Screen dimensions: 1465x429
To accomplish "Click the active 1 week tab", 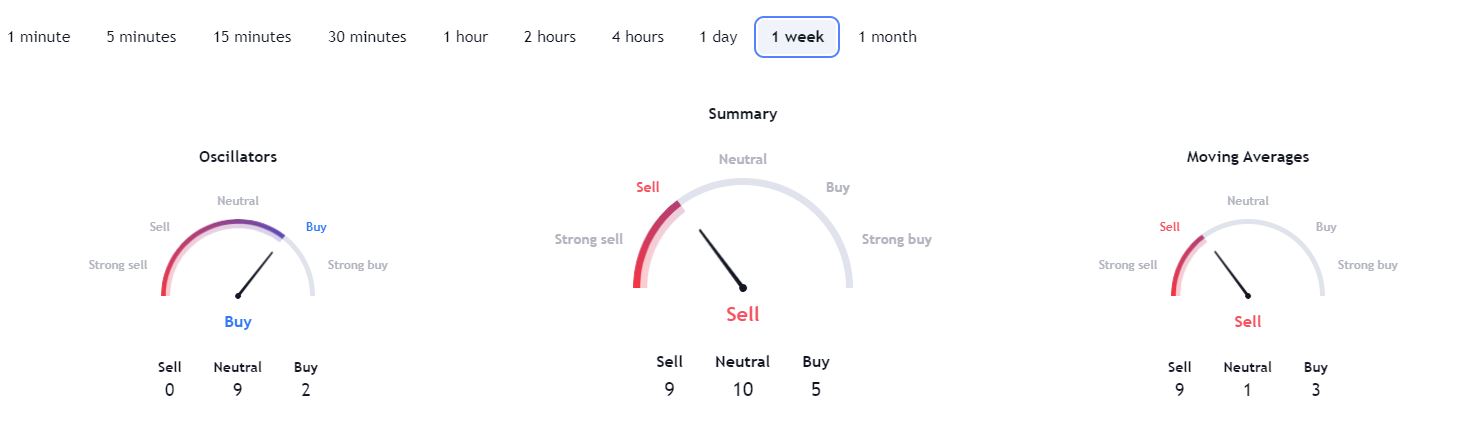I will click(x=797, y=37).
